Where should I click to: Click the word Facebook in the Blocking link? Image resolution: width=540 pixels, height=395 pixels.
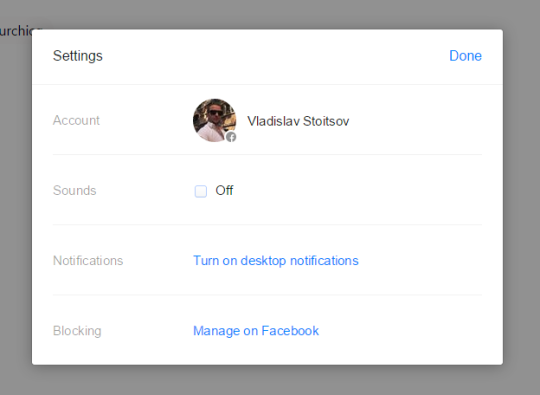coord(290,331)
